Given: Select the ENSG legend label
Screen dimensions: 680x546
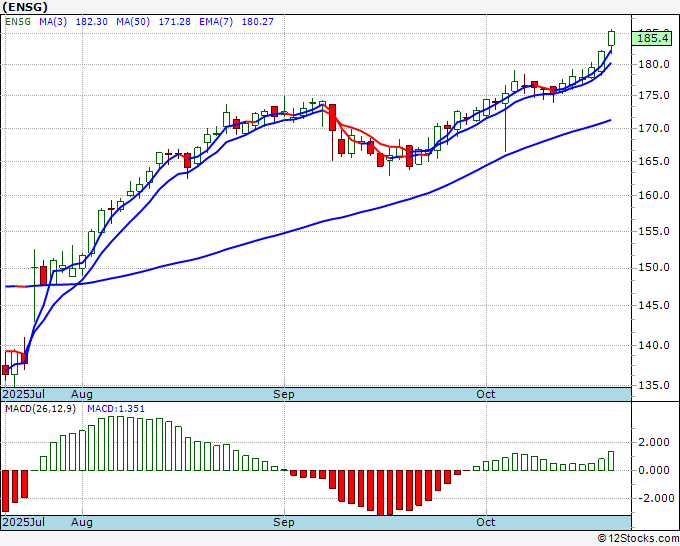Looking at the screenshot, I should coord(18,21).
